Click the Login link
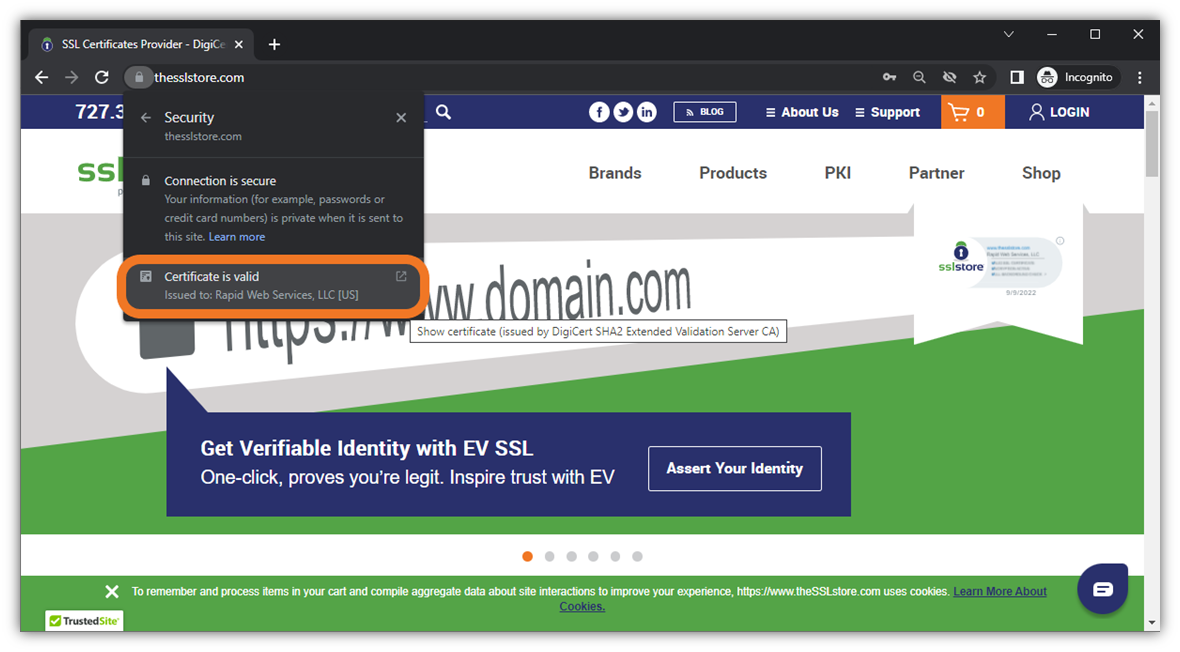The image size is (1180, 652). click(1060, 112)
